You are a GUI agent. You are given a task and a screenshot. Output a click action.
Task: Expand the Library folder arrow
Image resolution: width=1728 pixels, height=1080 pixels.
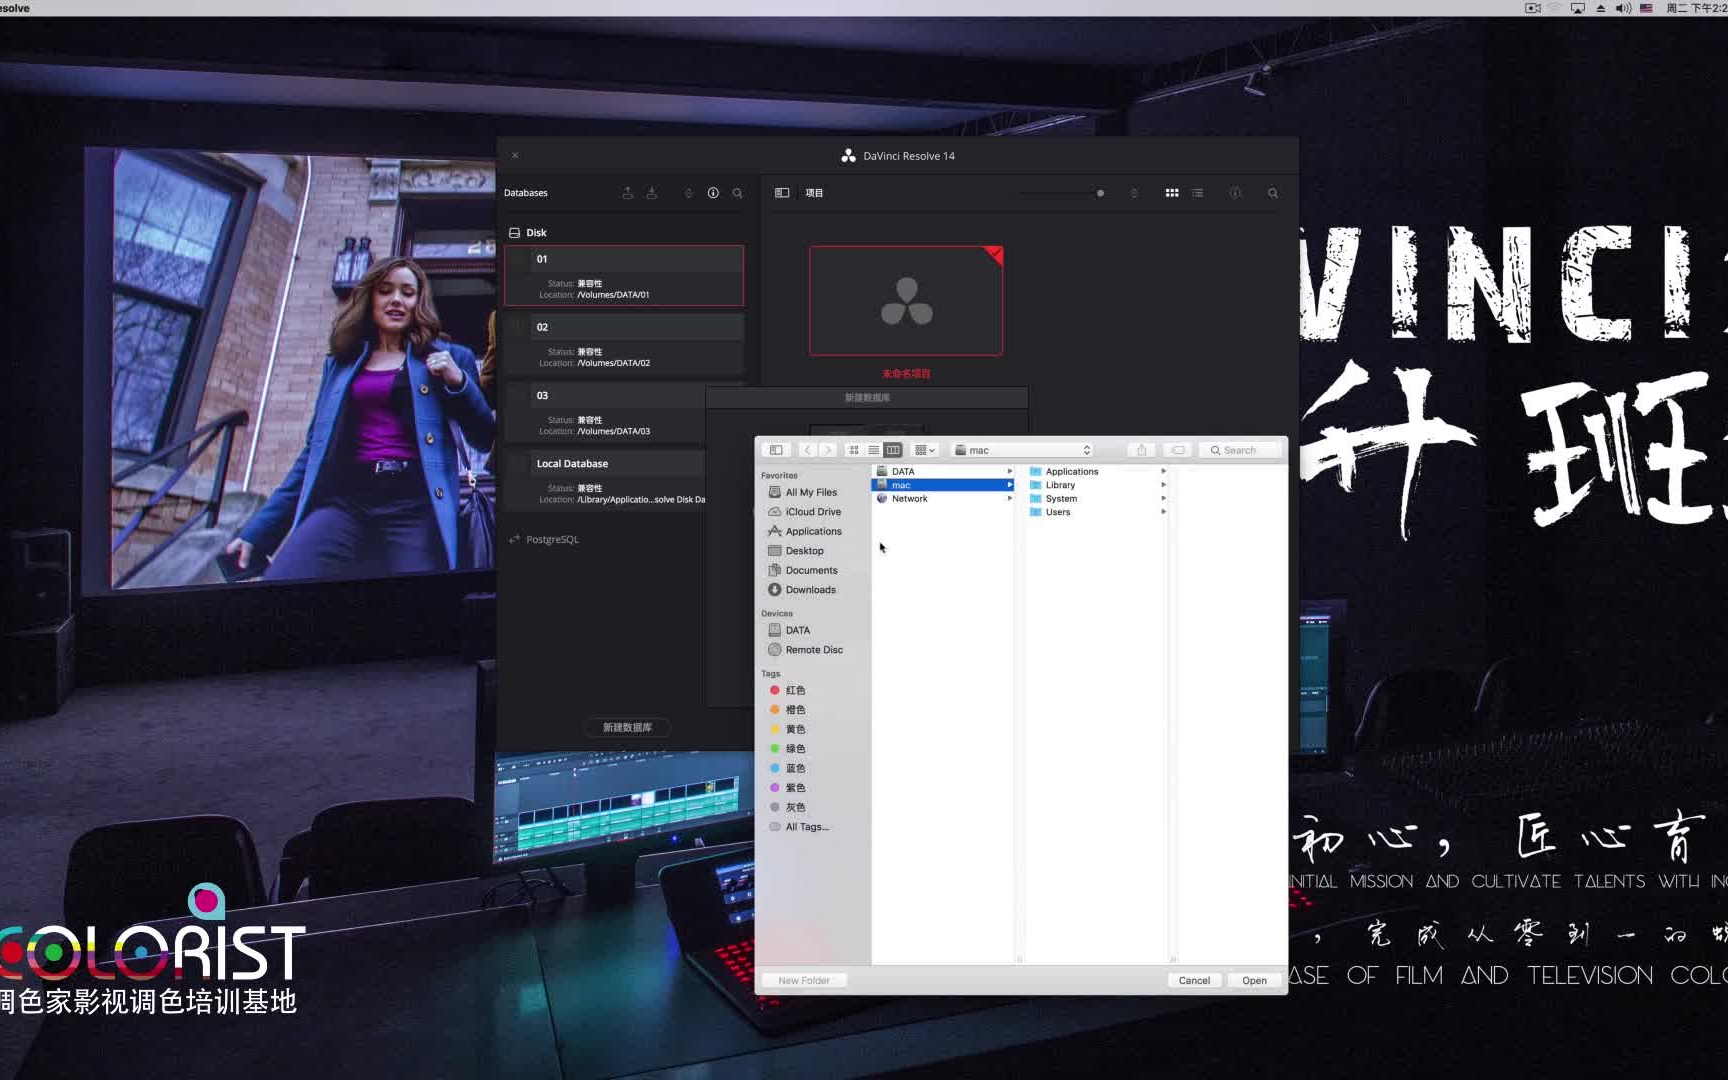click(x=1163, y=485)
